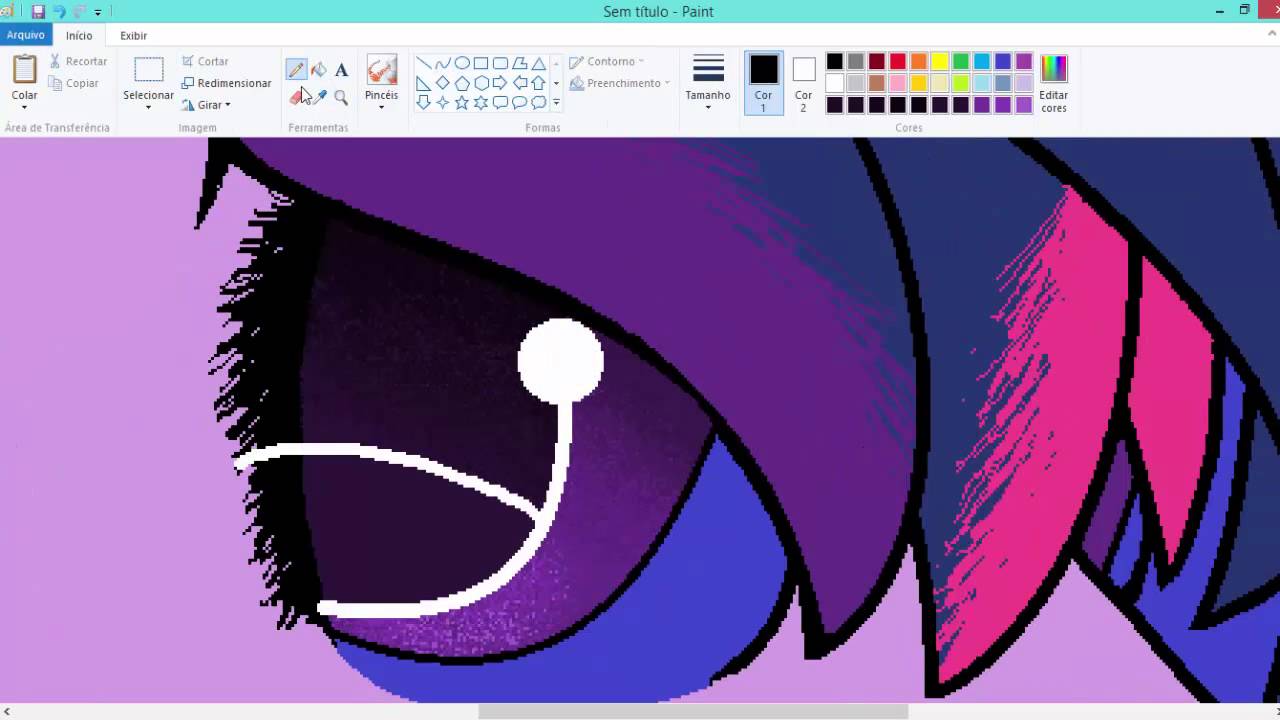
Task: Select the Fill with color bucket tool
Action: 319,70
